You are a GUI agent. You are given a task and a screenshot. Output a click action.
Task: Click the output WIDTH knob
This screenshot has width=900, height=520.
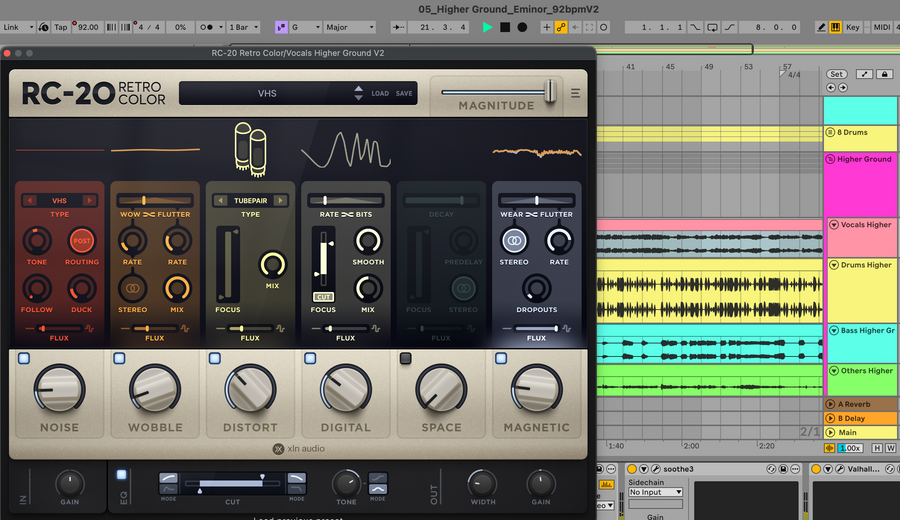[x=483, y=483]
